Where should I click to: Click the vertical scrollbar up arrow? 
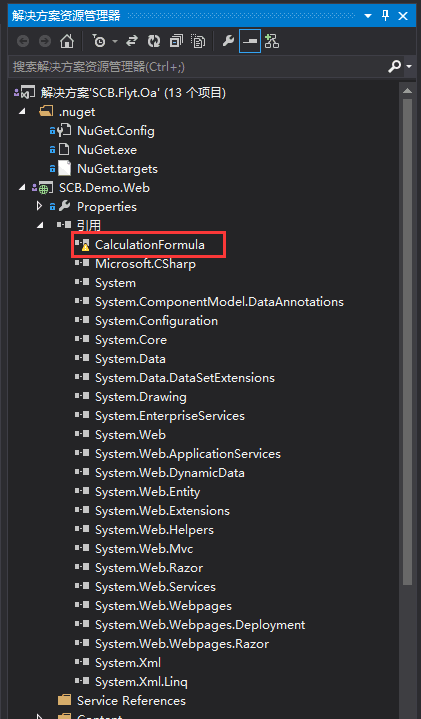(x=407, y=91)
